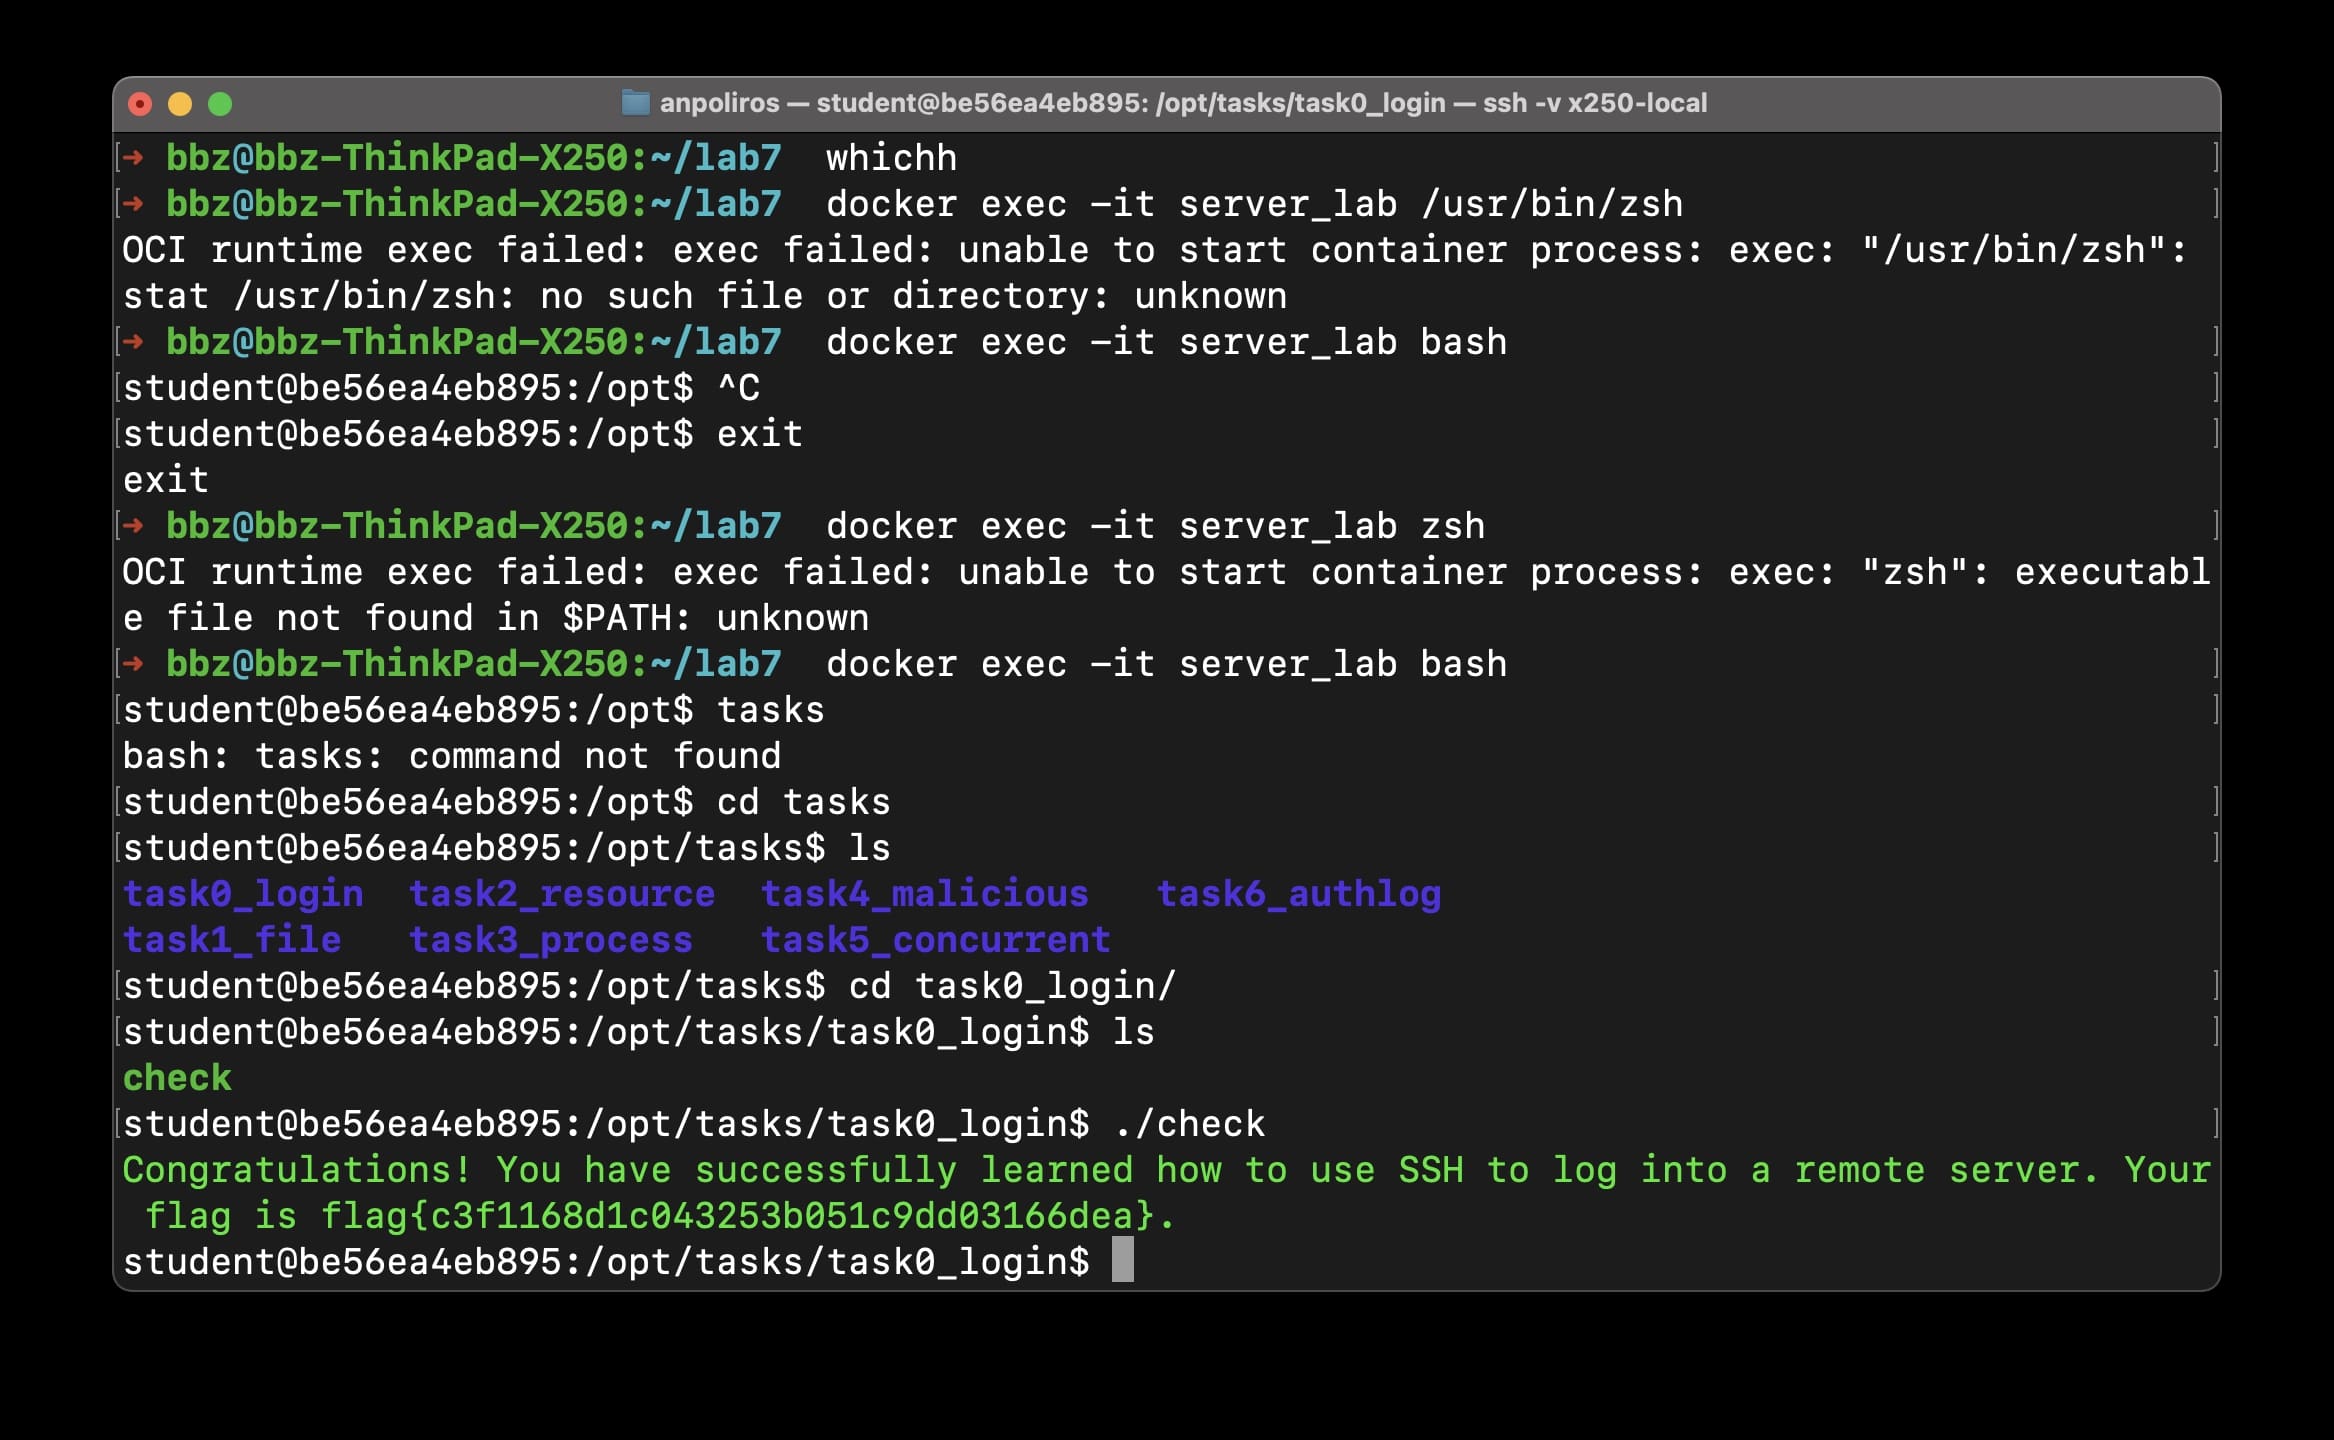Click the whichh command text
The width and height of the screenshot is (2334, 1440).
(891, 158)
